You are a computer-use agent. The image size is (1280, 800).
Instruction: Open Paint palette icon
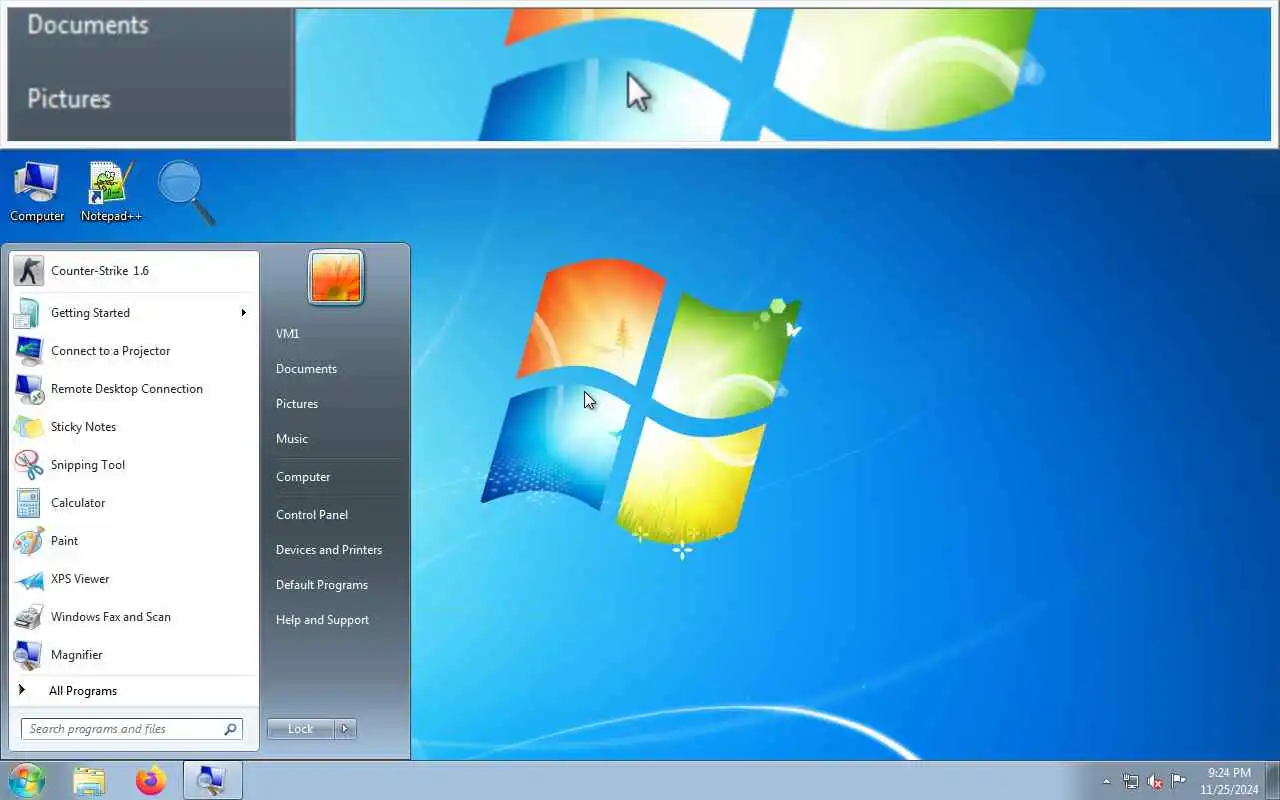pyautogui.click(x=28, y=541)
